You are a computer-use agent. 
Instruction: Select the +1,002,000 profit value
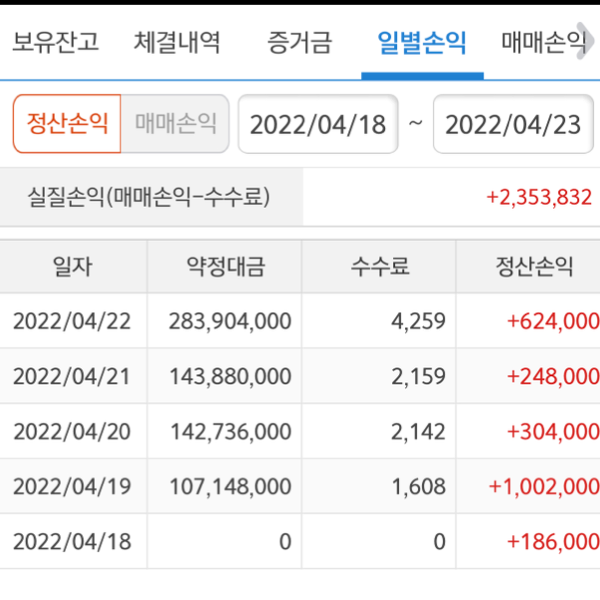pos(544,486)
